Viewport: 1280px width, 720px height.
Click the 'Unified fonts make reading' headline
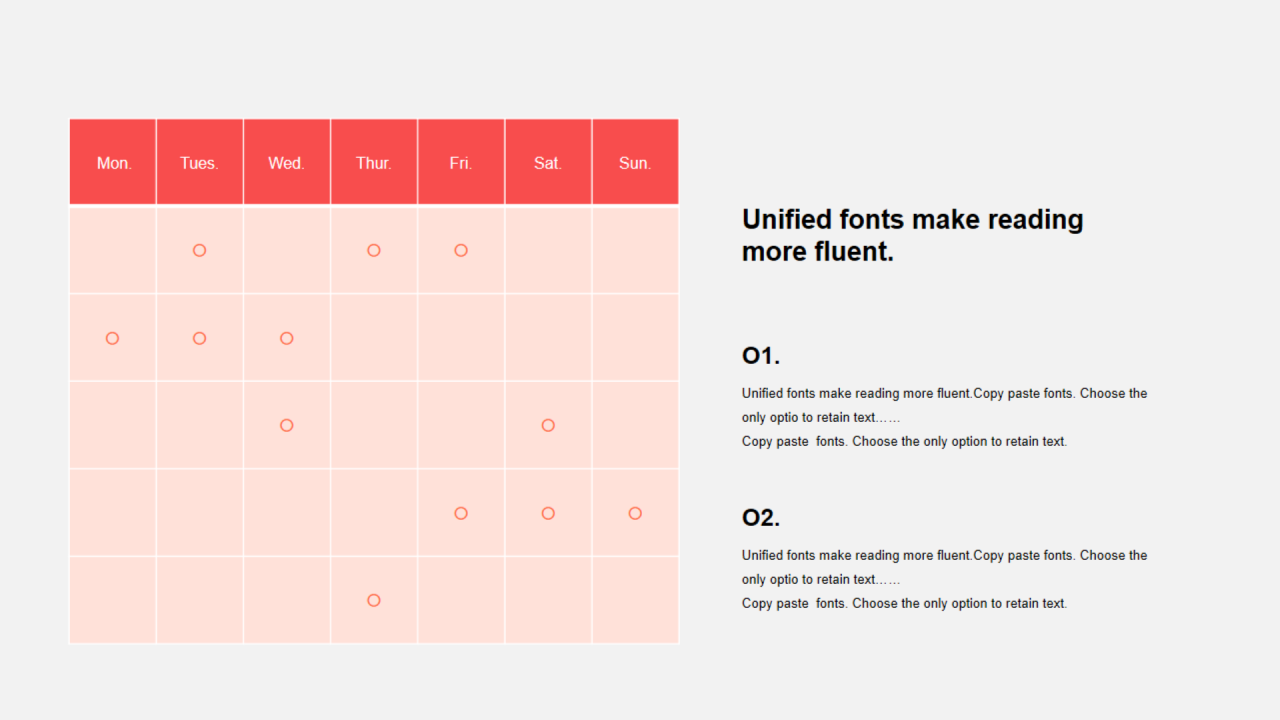[x=912, y=235]
